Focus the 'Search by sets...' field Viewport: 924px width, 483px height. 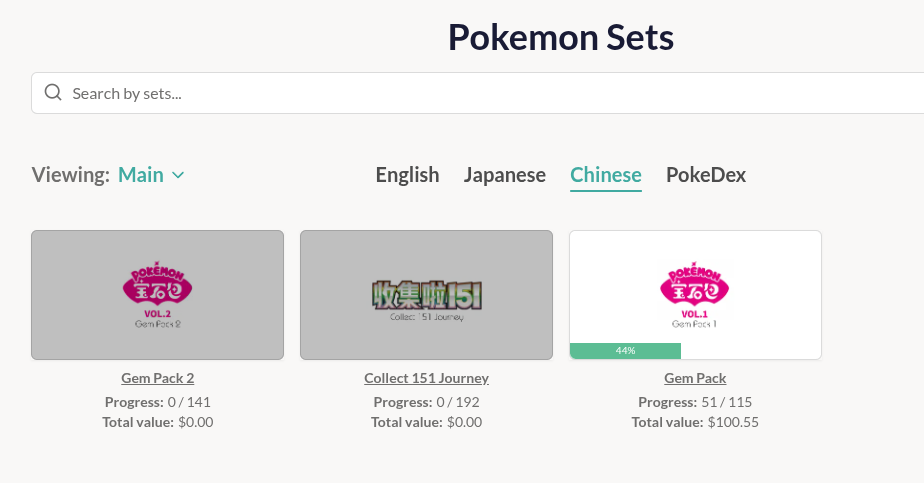480,93
